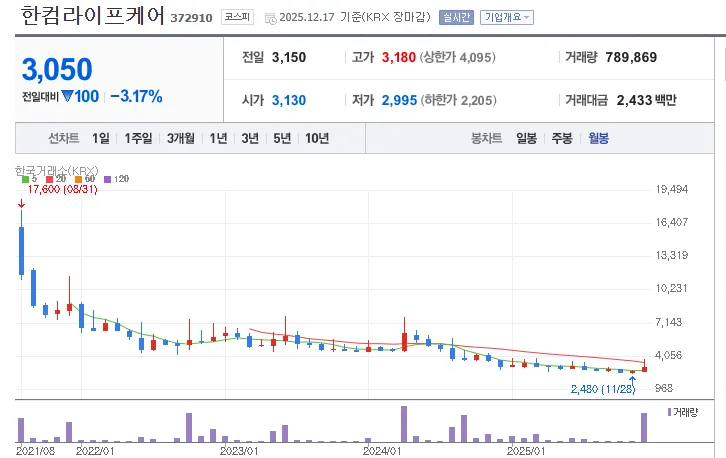Click the 2025/01 x-axis label
Screen dimensions: 726x458
pos(526,451)
